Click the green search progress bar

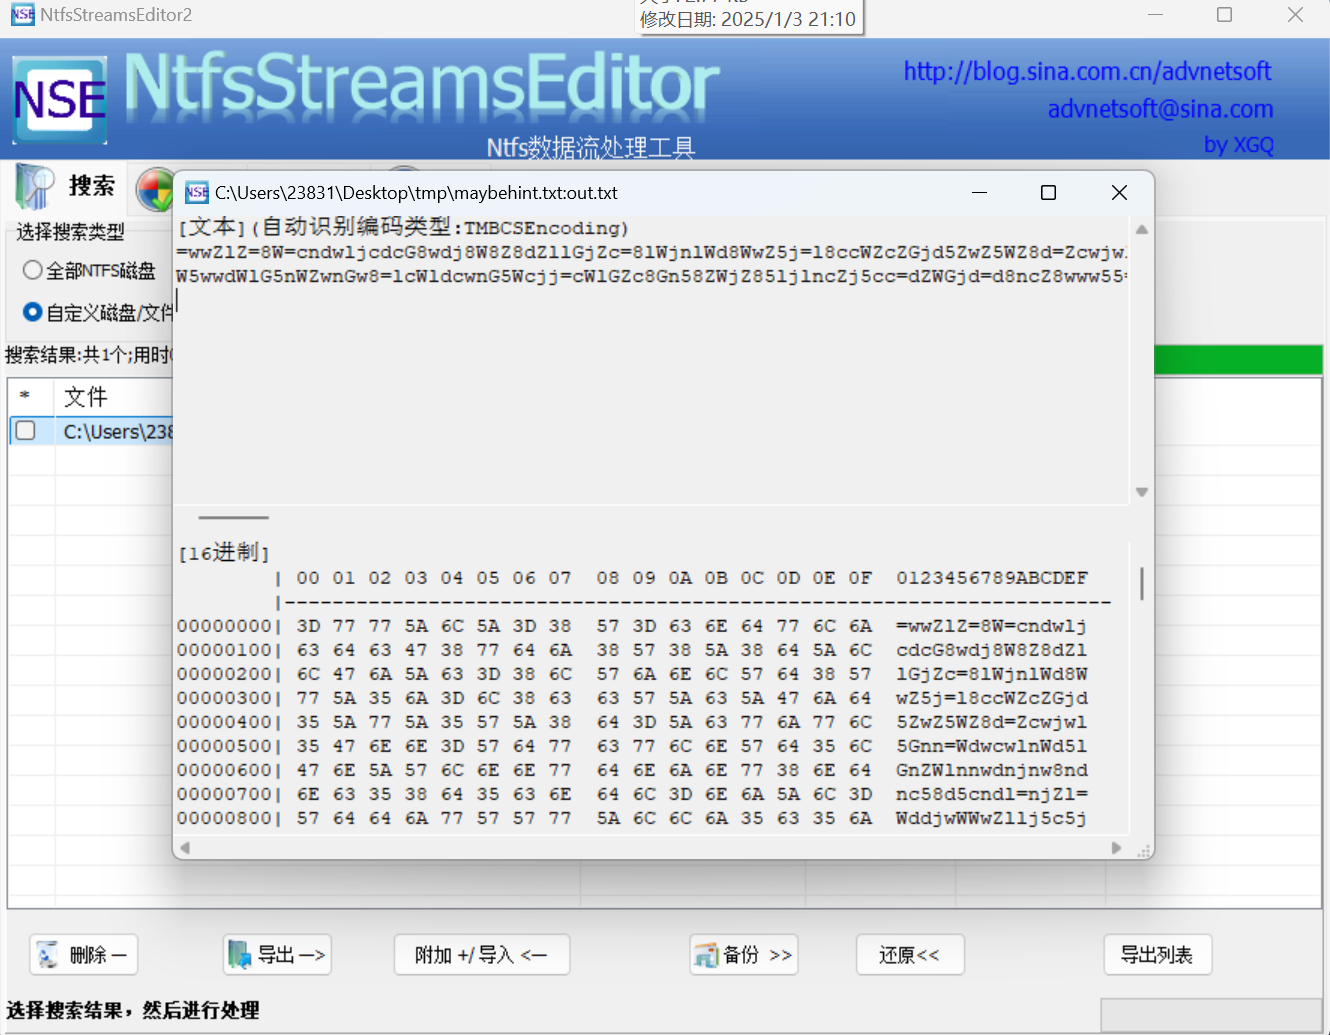(x=1238, y=359)
